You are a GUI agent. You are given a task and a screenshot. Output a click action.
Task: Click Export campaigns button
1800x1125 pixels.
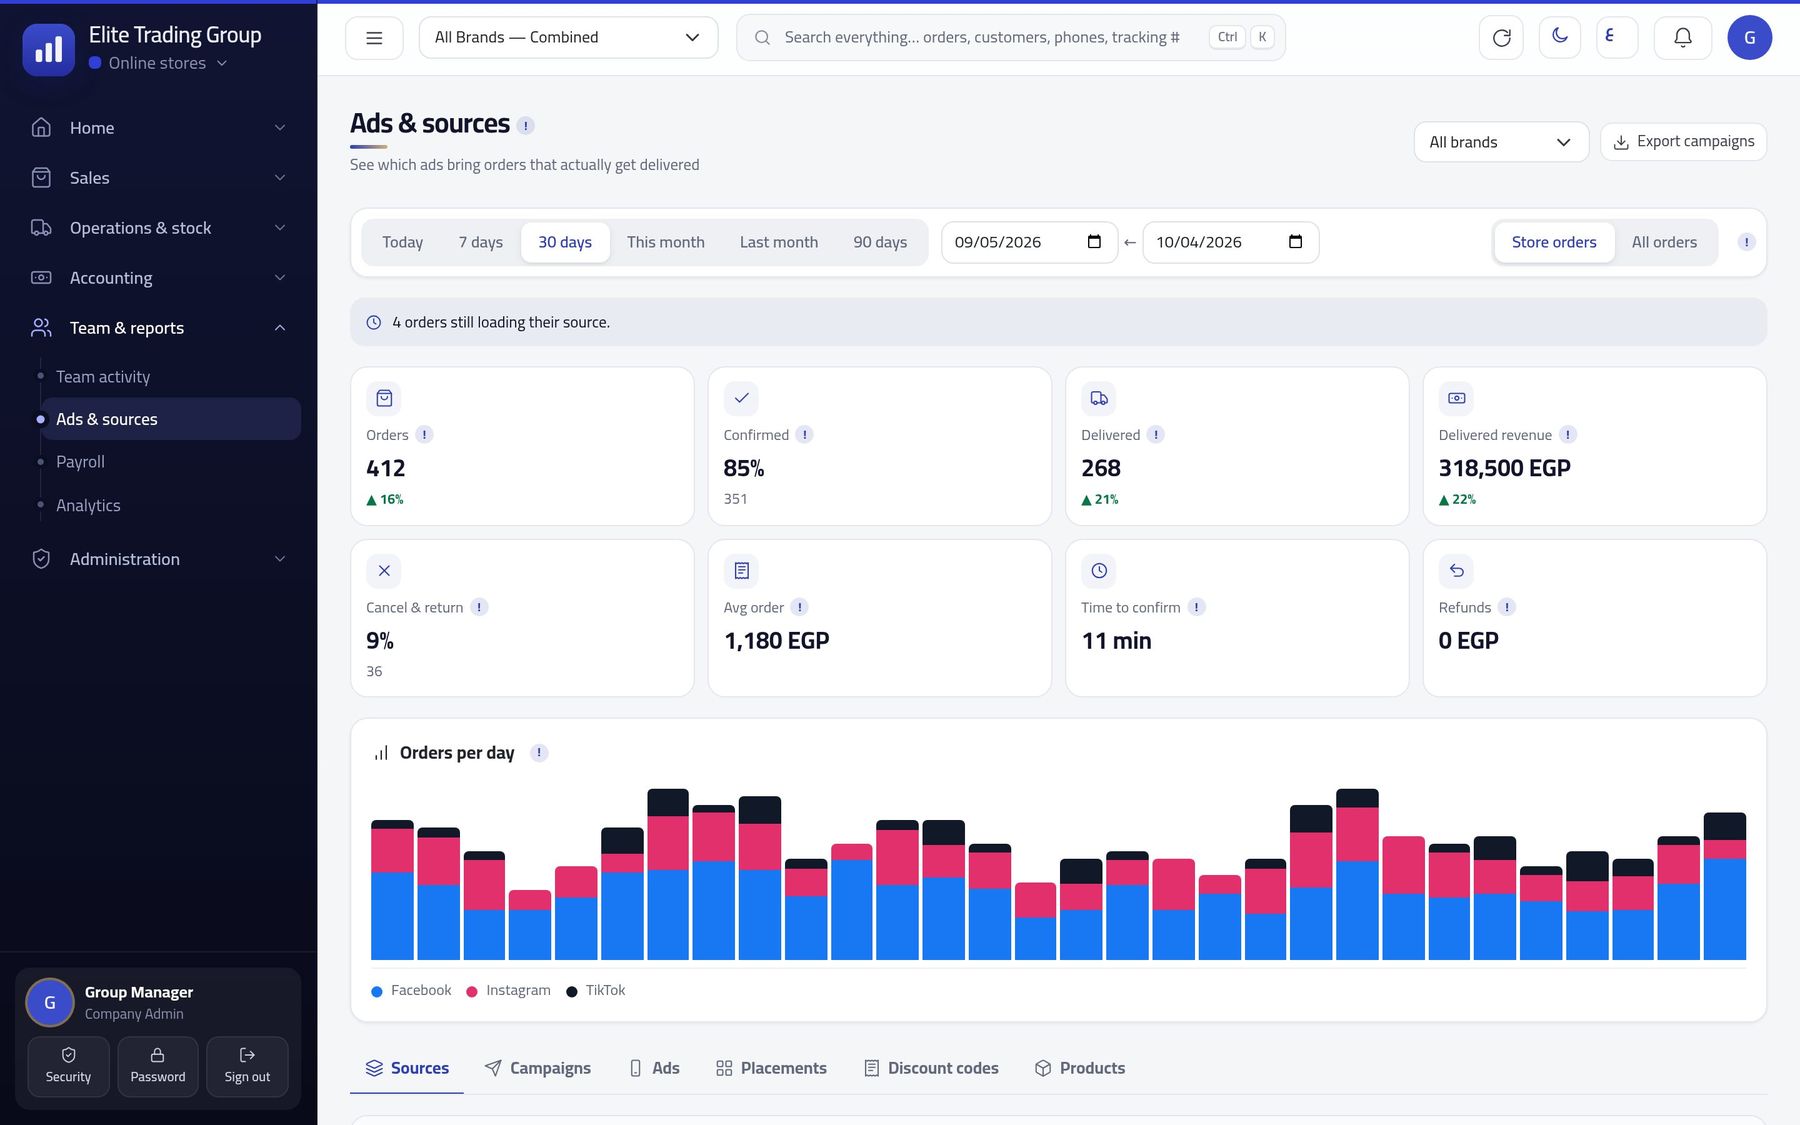pos(1683,142)
